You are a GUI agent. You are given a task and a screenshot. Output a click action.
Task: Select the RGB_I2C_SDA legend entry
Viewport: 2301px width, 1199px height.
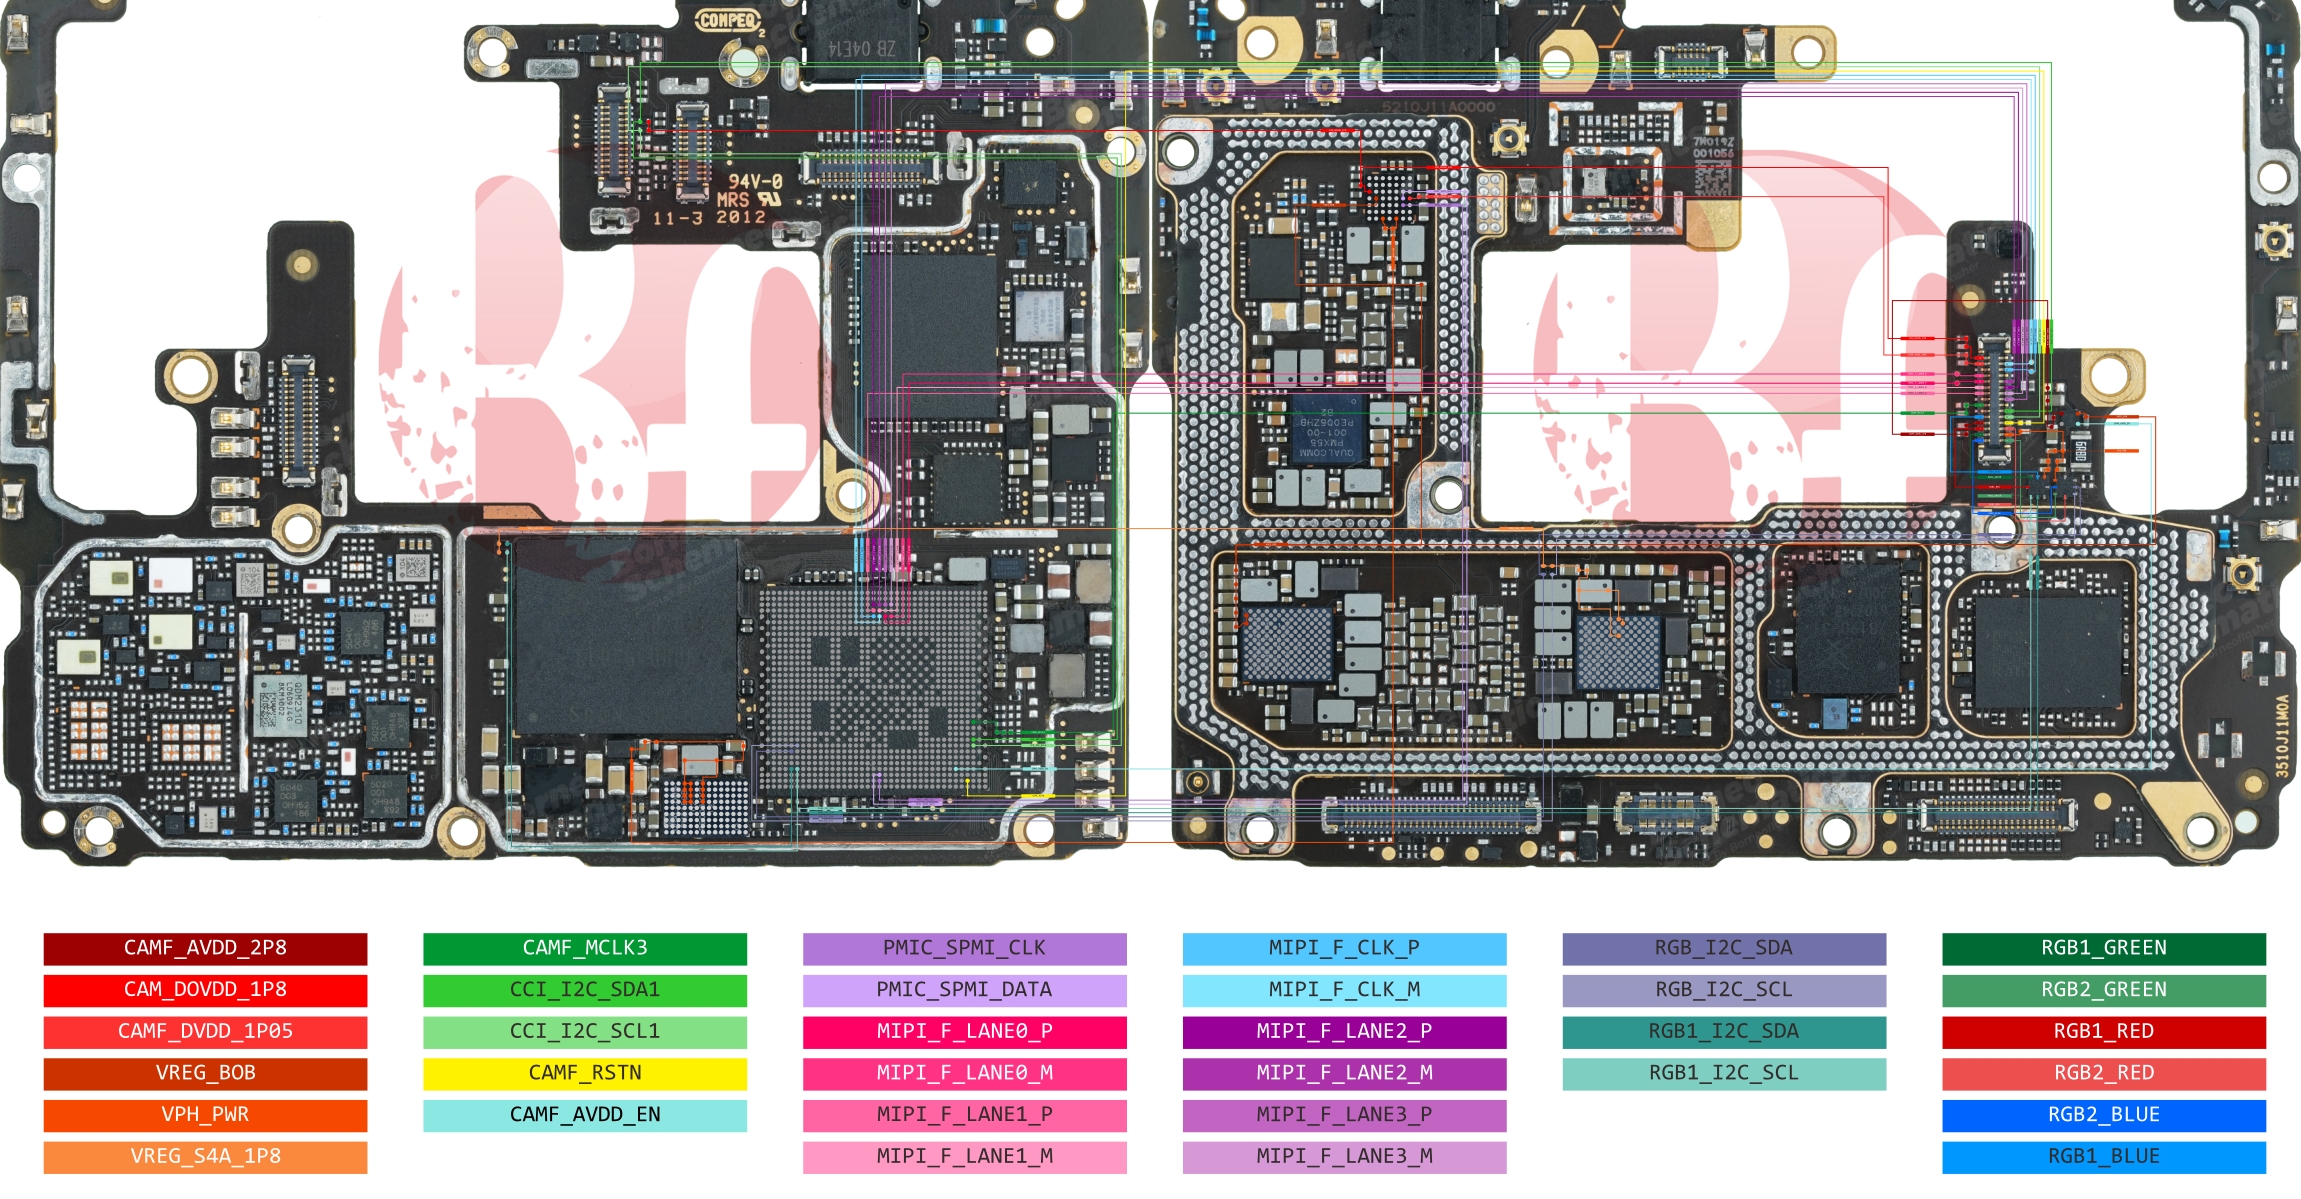[1725, 948]
